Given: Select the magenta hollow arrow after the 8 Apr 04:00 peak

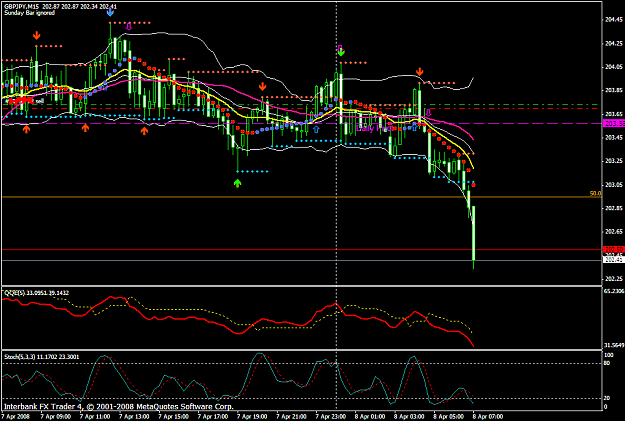Looking at the screenshot, I should click(428, 112).
